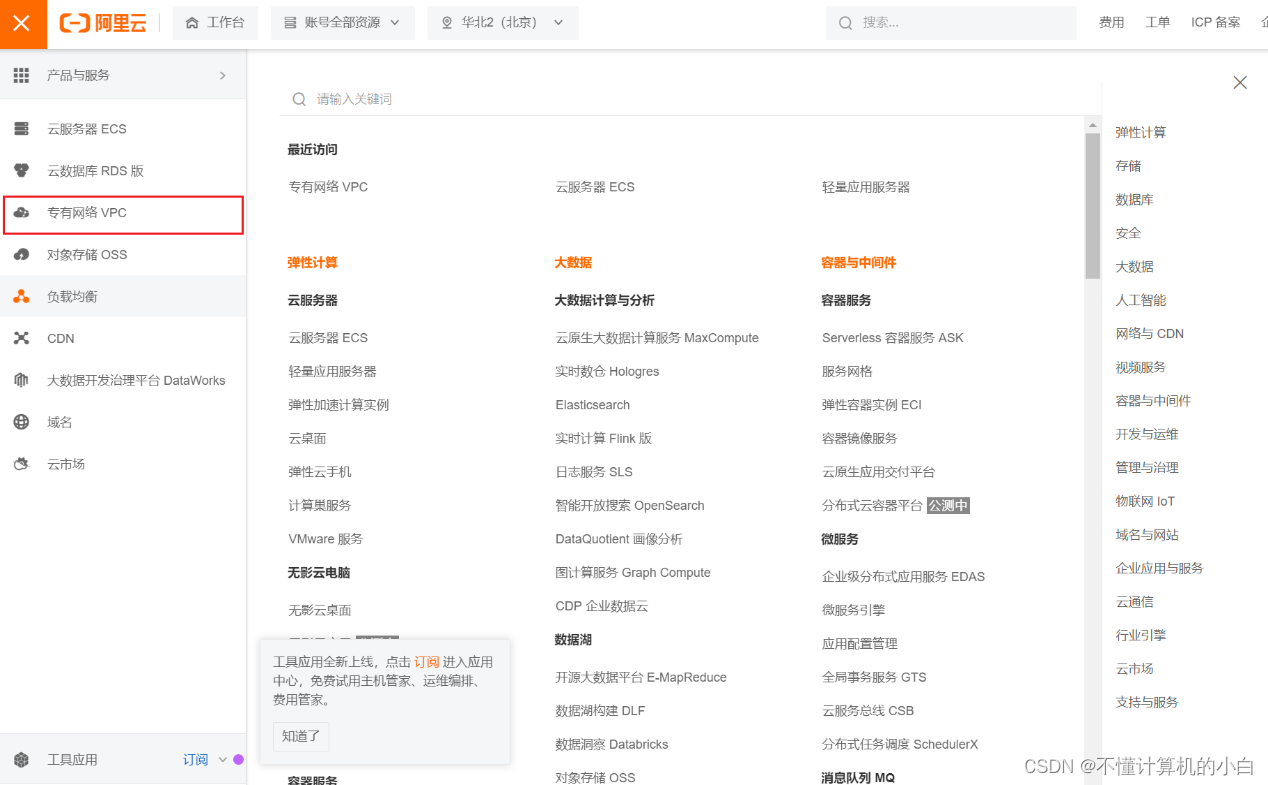Open 无影云桌面 link

coord(320,610)
